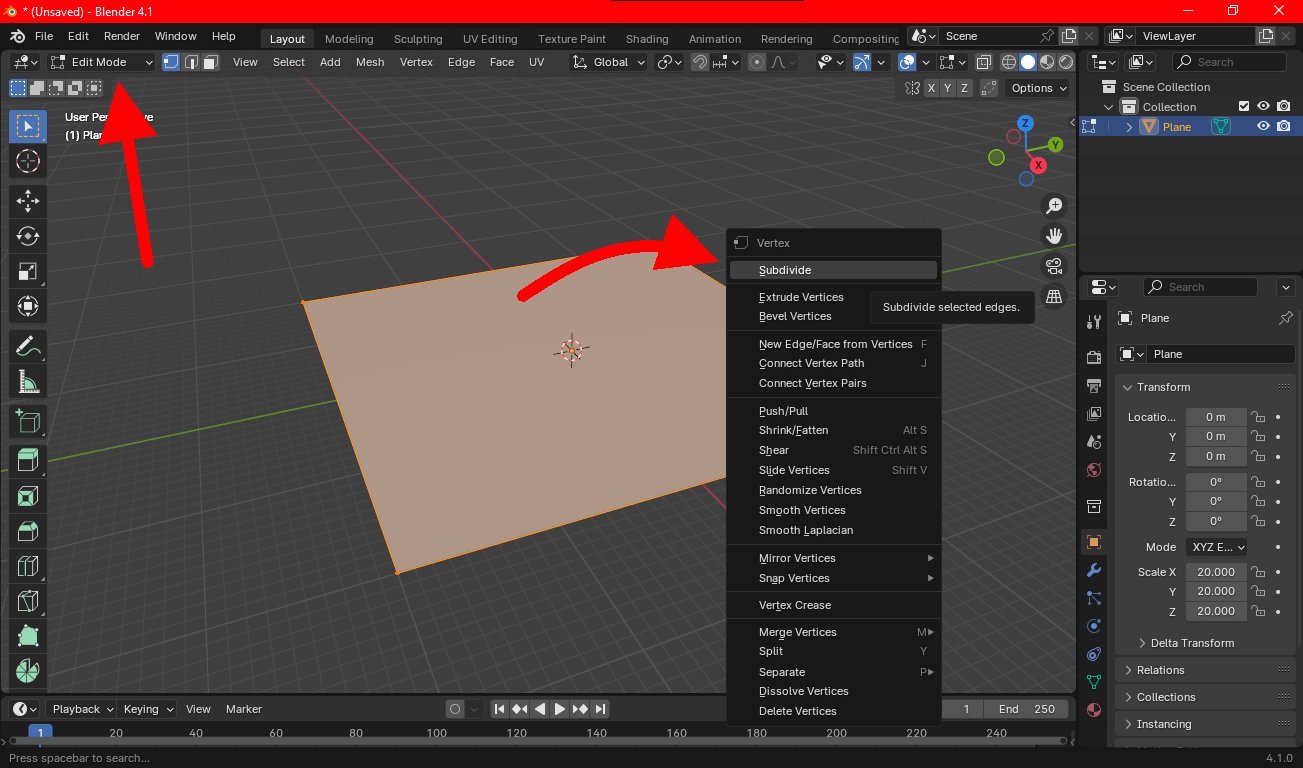Expand the Plane item in the outliner
Screen dimensions: 1303x768
click(x=1129, y=127)
